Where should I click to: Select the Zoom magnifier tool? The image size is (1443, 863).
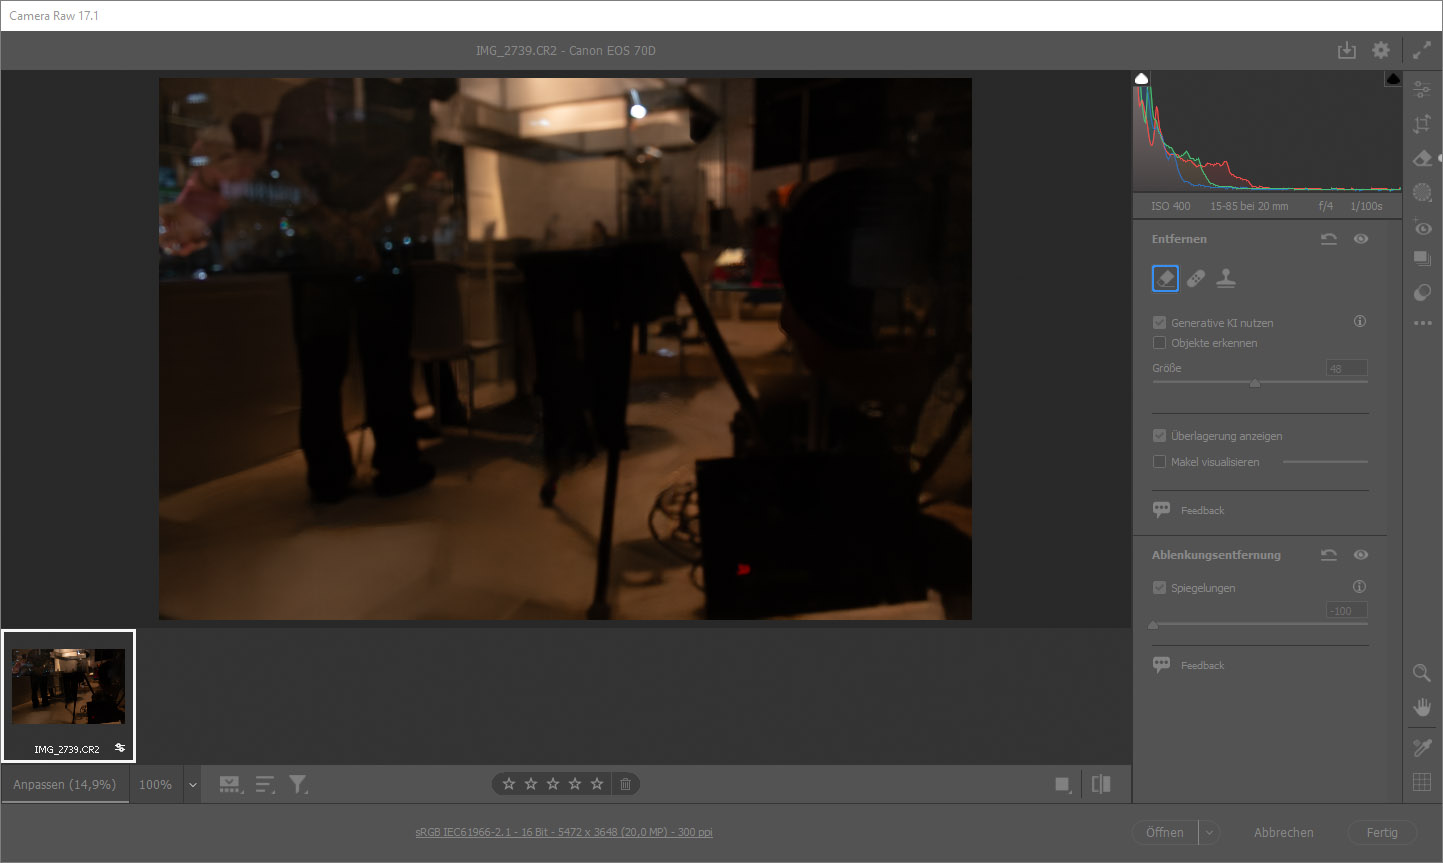1421,673
